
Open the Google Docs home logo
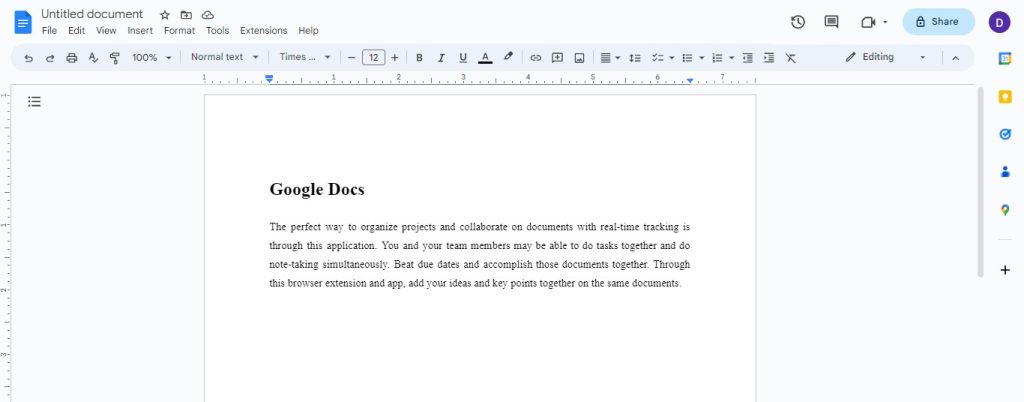tap(23, 22)
